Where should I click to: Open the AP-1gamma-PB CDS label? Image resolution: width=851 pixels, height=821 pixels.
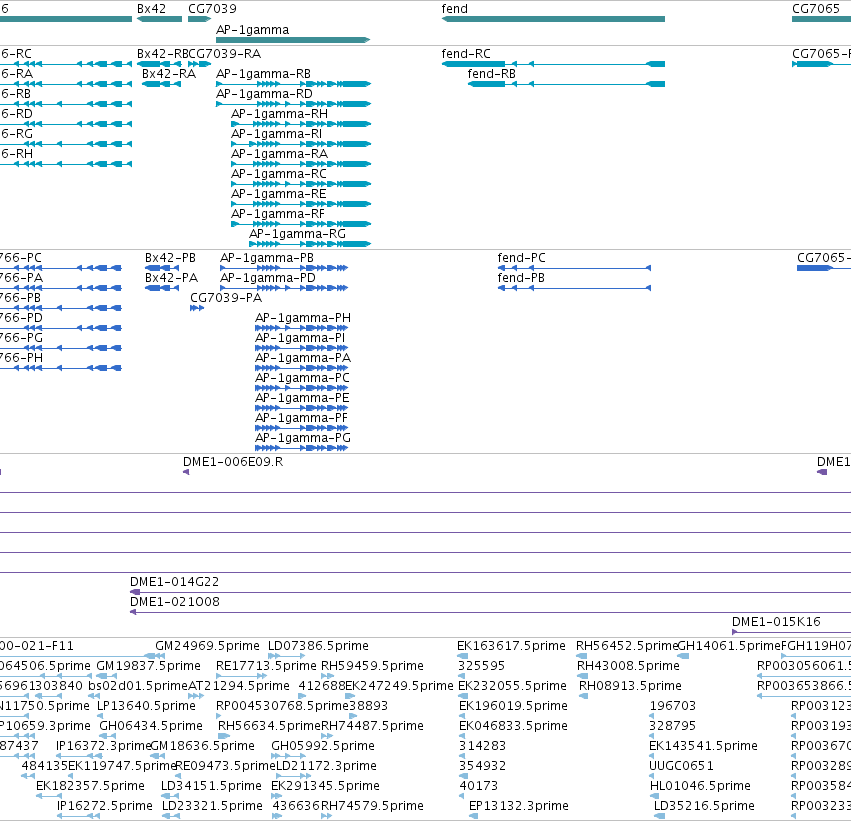pos(267,258)
